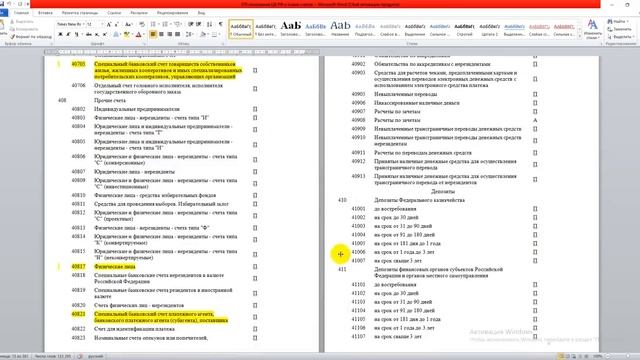Click the horizontal ruler above the page
The height and width of the screenshot is (360, 640).
[182, 52]
